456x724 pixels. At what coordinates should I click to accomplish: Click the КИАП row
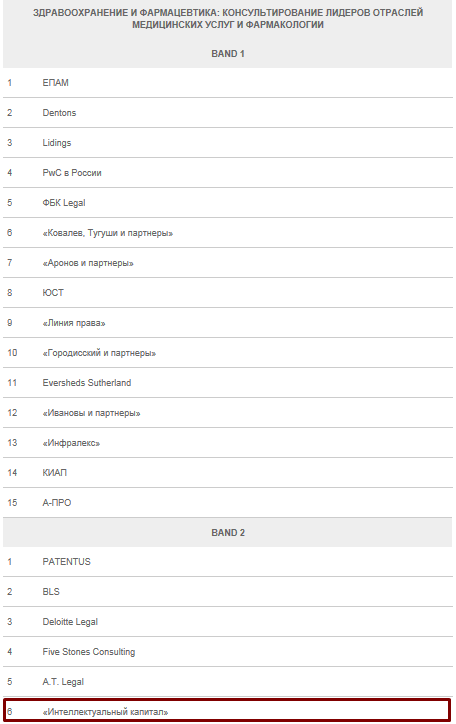[x=228, y=473]
